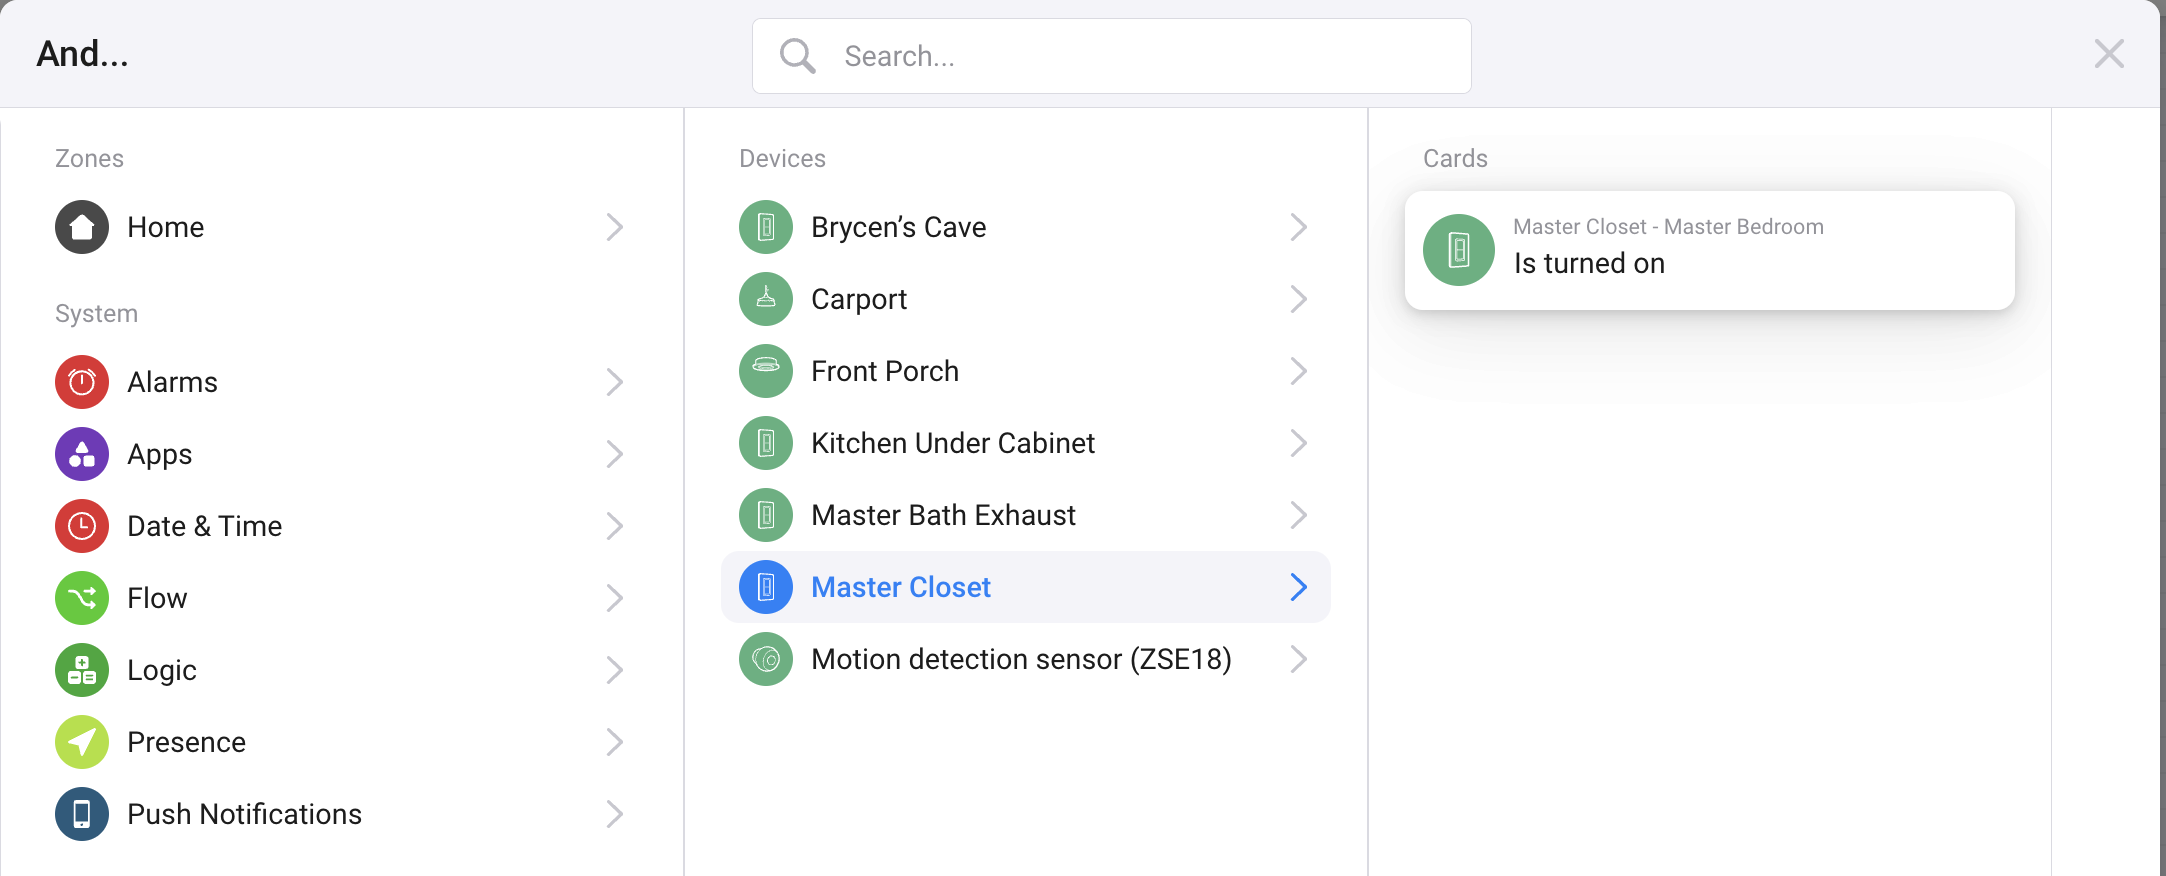Click the green Flow shuffle icon
The image size is (2166, 876).
[x=82, y=598]
